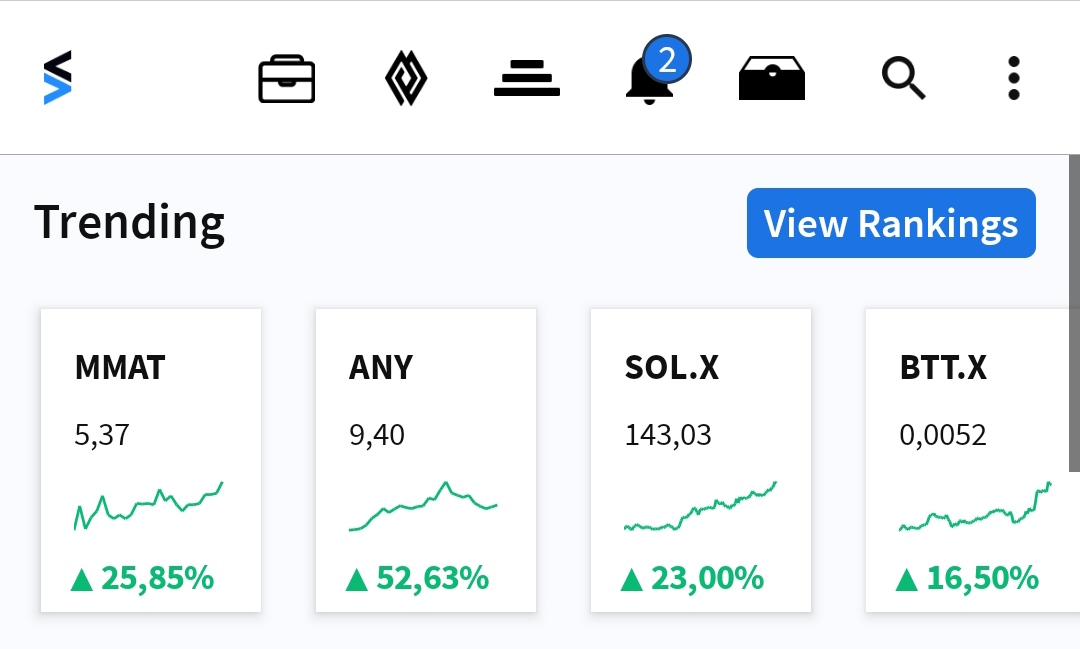1080x649 pixels.
Task: Click the BTT.X sparkline chart
Action: tap(975, 508)
